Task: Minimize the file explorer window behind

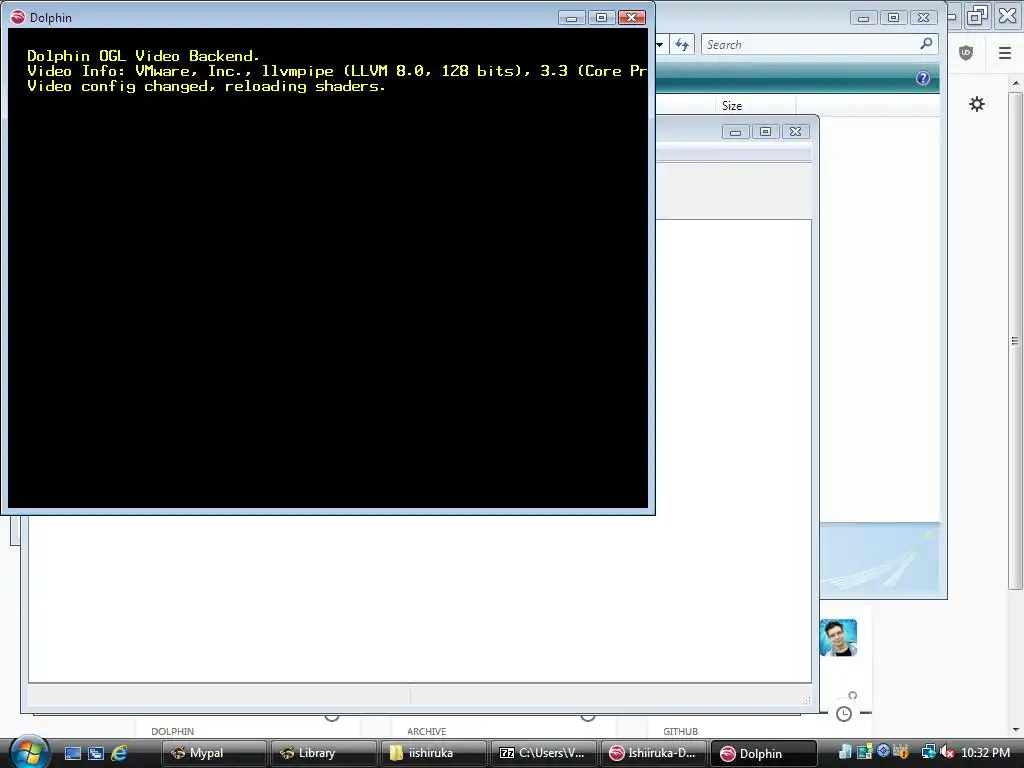Action: tap(863, 18)
